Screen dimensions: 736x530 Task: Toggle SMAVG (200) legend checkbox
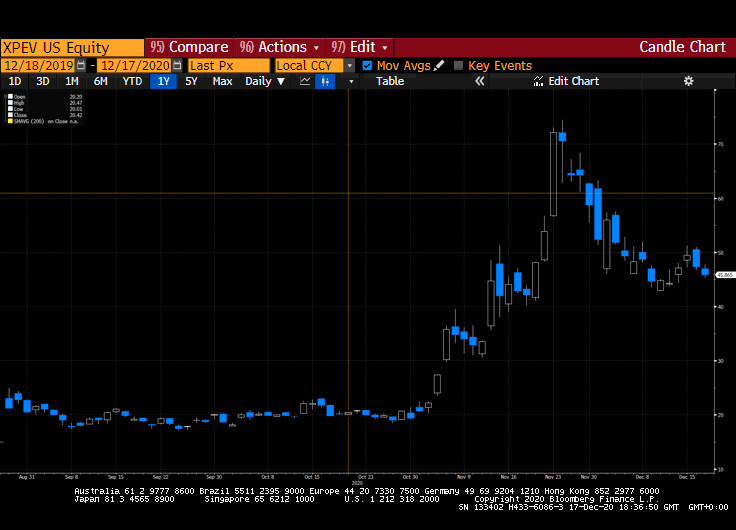[10, 121]
